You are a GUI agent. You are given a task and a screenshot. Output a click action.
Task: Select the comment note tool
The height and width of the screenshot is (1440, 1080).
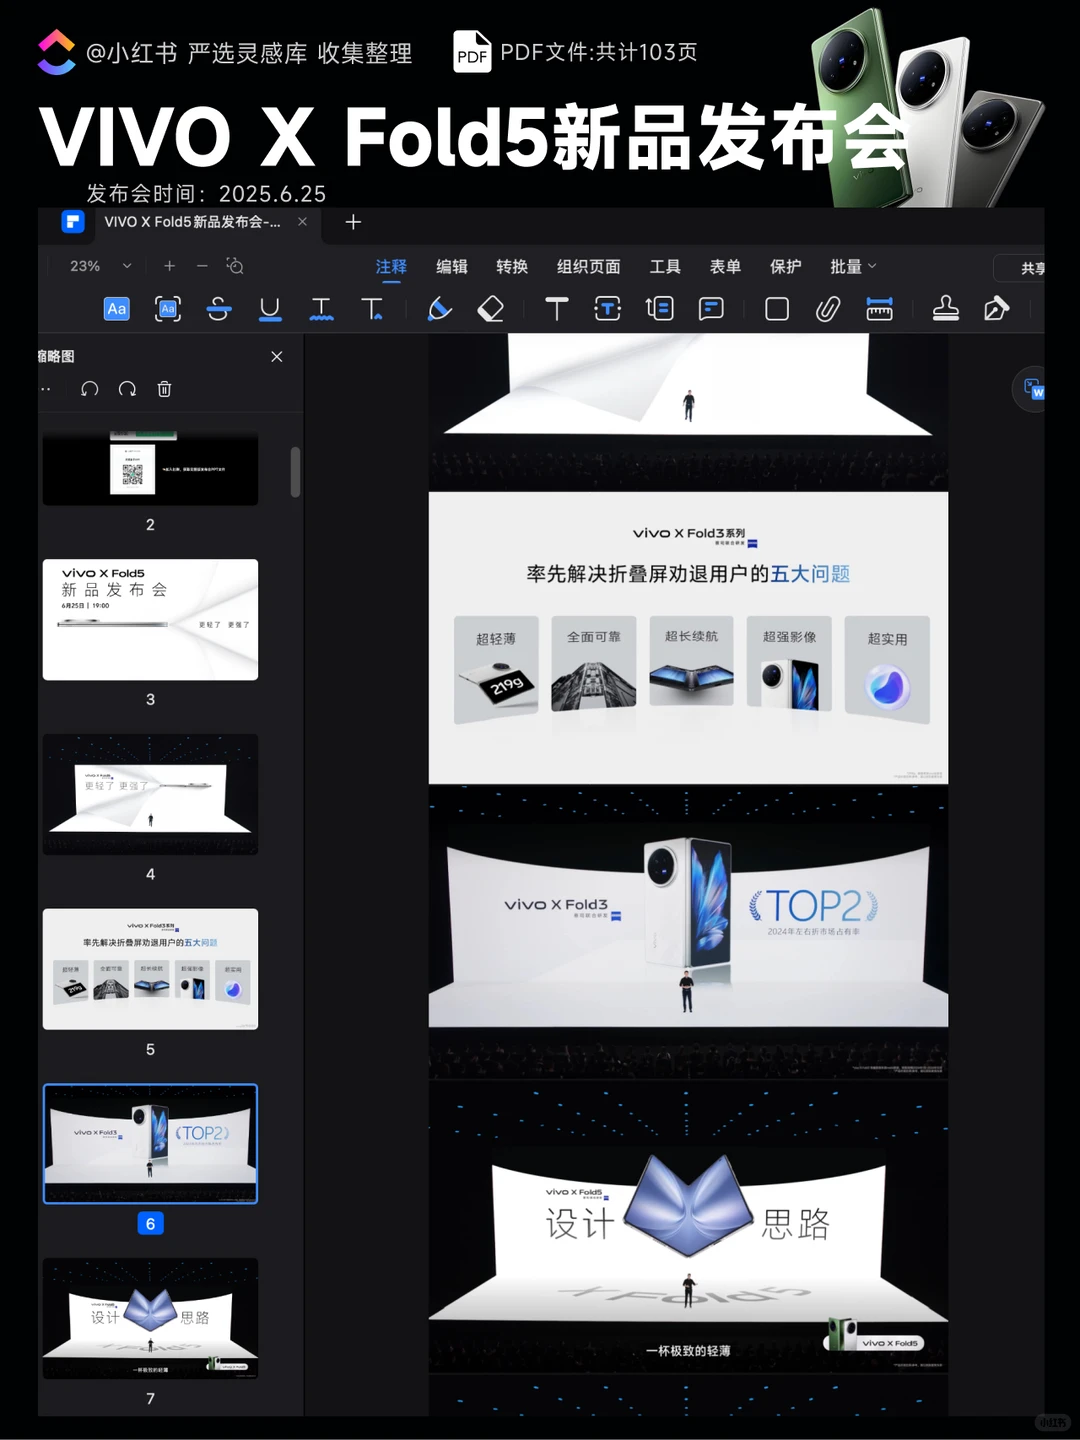[x=711, y=309]
